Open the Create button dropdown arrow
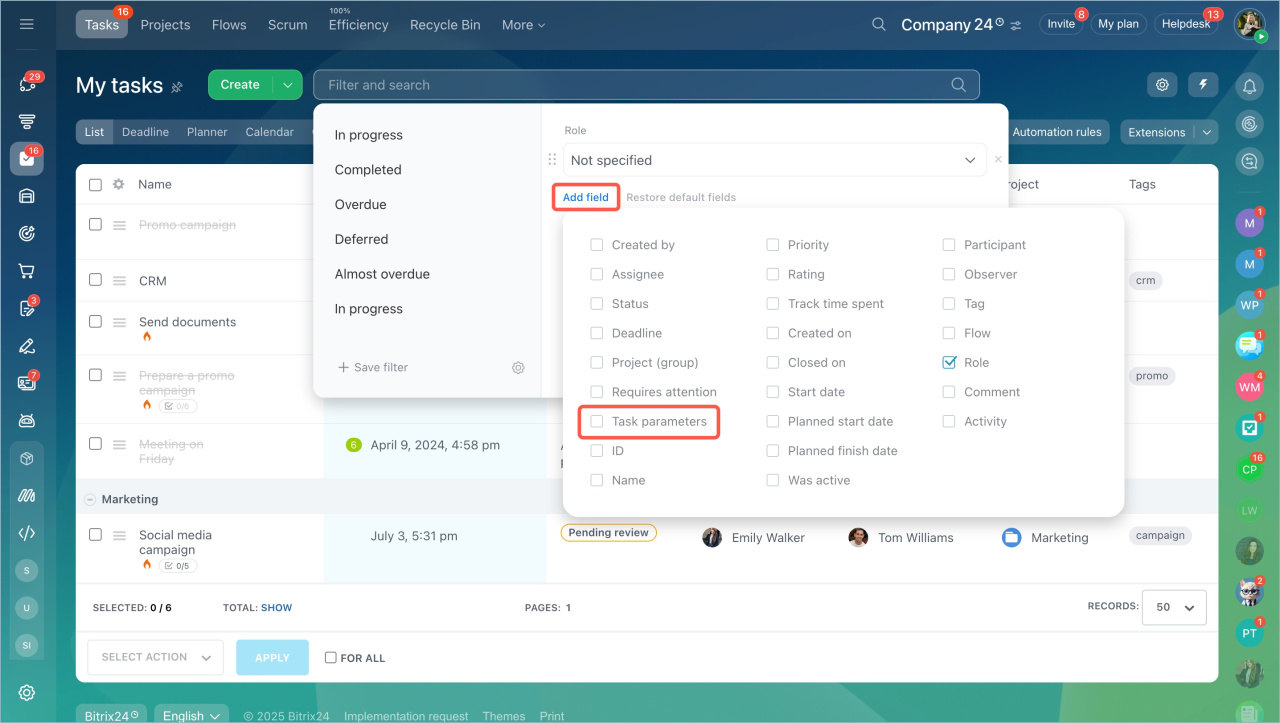Image resolution: width=1280 pixels, height=723 pixels. click(288, 85)
